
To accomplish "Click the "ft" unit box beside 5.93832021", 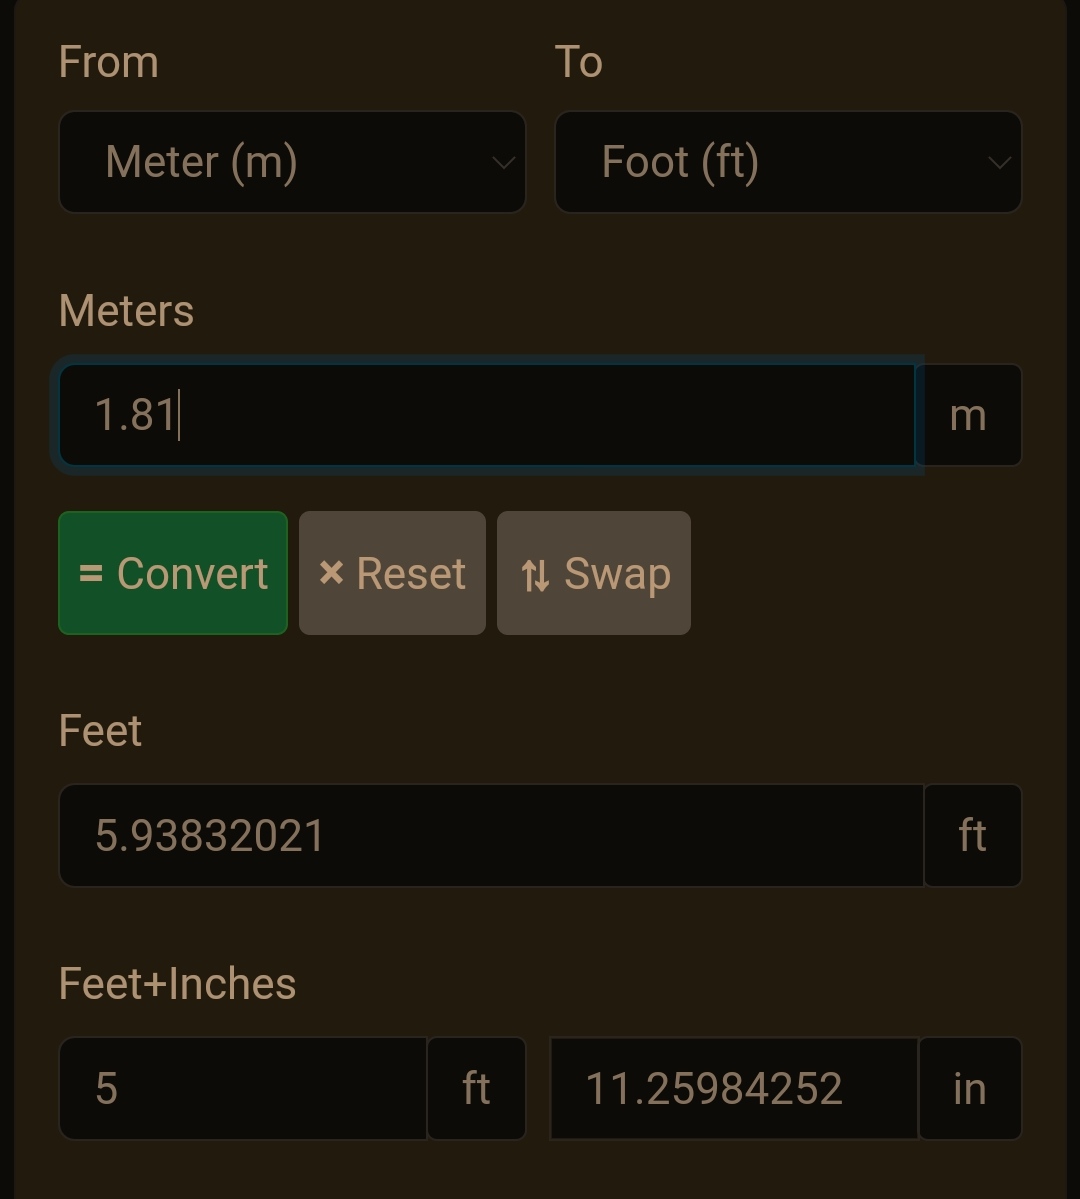I will [x=972, y=836].
